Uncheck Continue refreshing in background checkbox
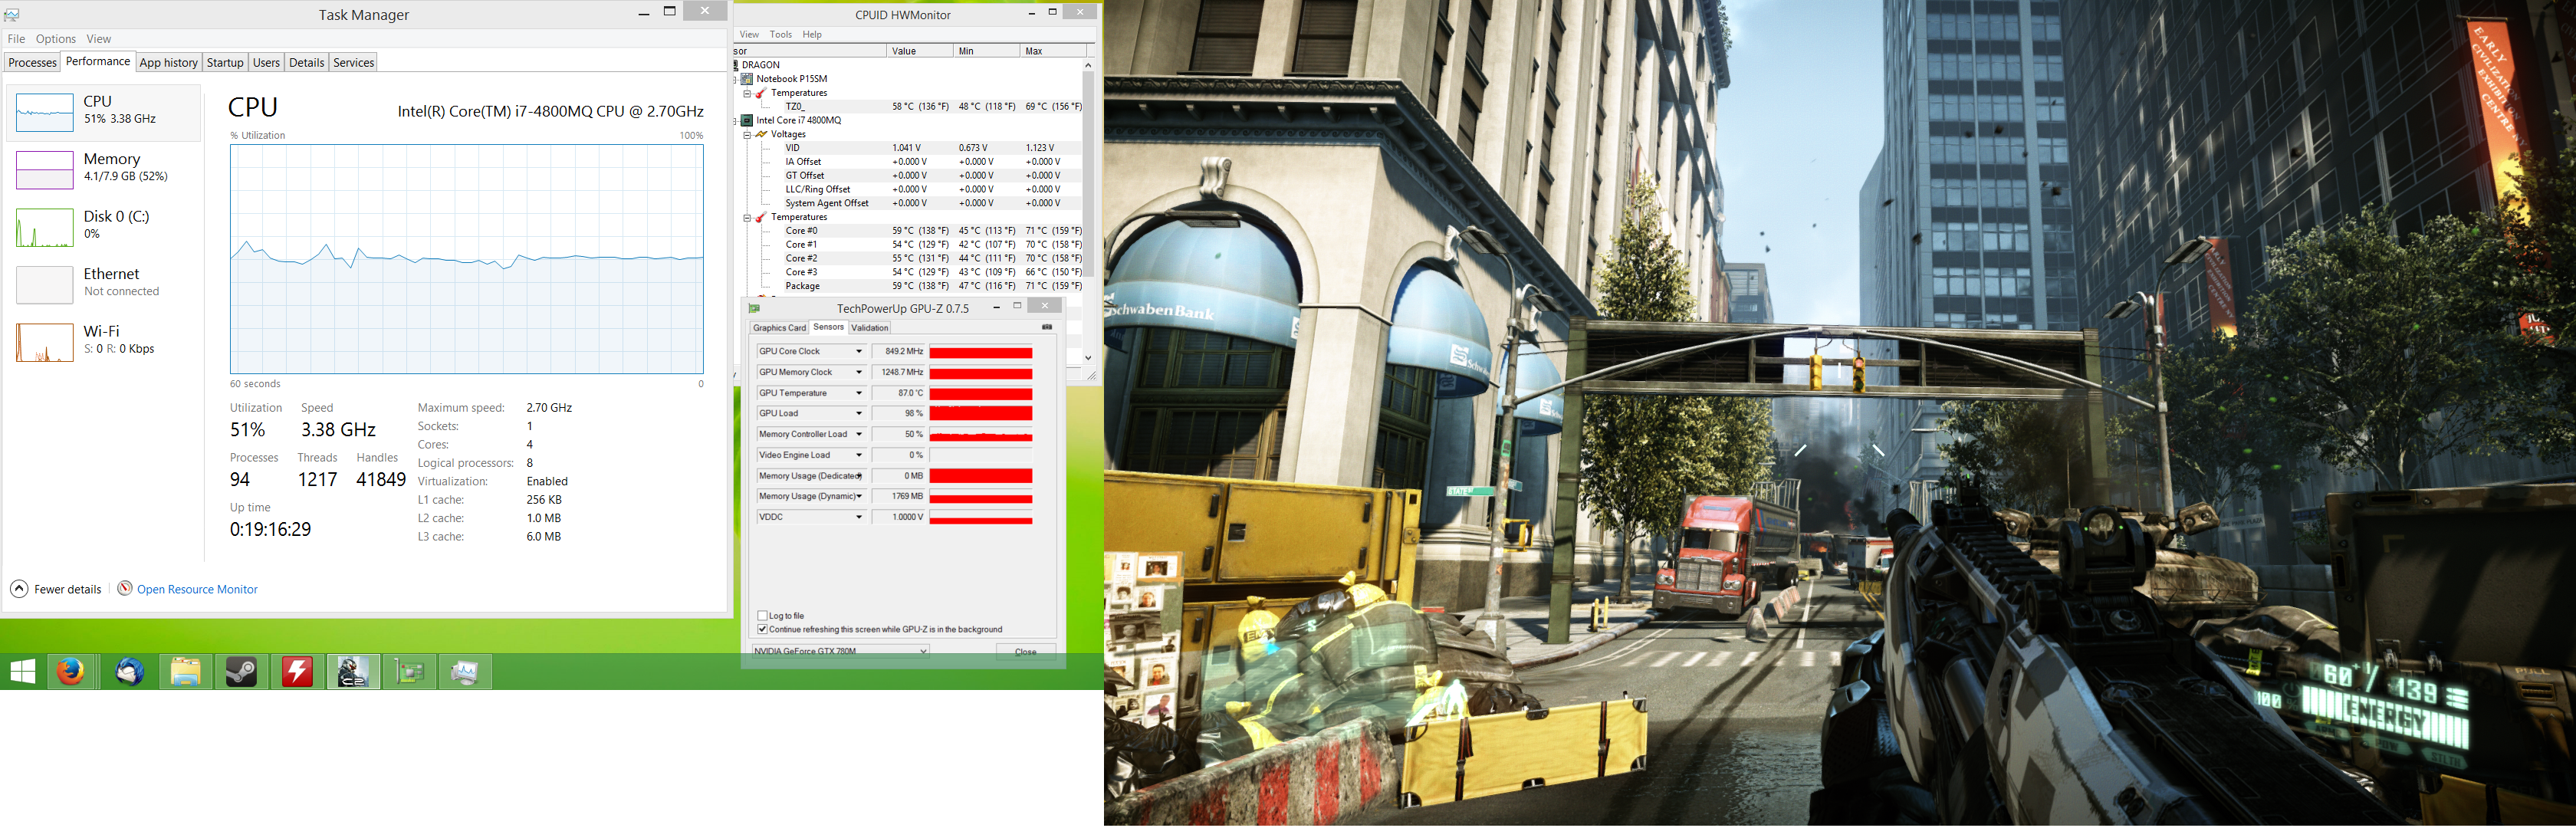The width and height of the screenshot is (2576, 828). pyautogui.click(x=763, y=630)
